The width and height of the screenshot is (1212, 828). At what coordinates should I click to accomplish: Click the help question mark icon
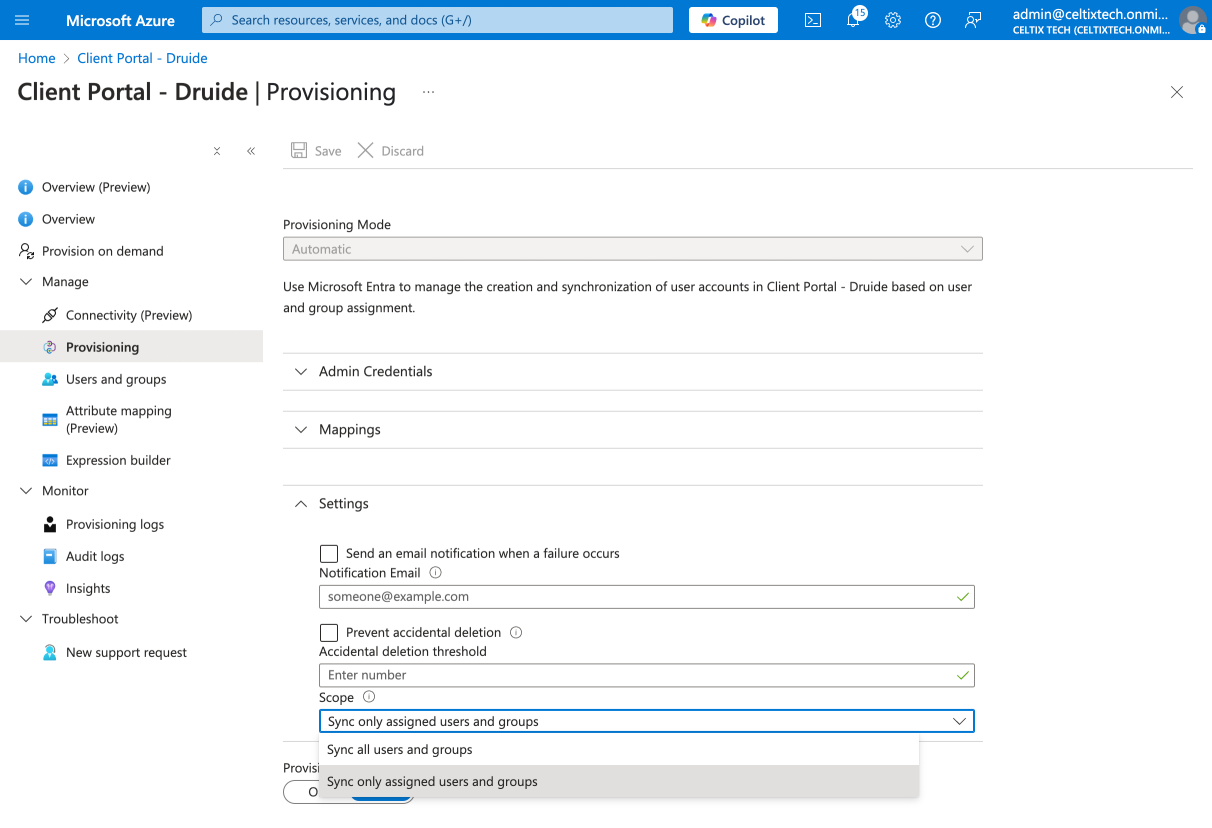[933, 20]
